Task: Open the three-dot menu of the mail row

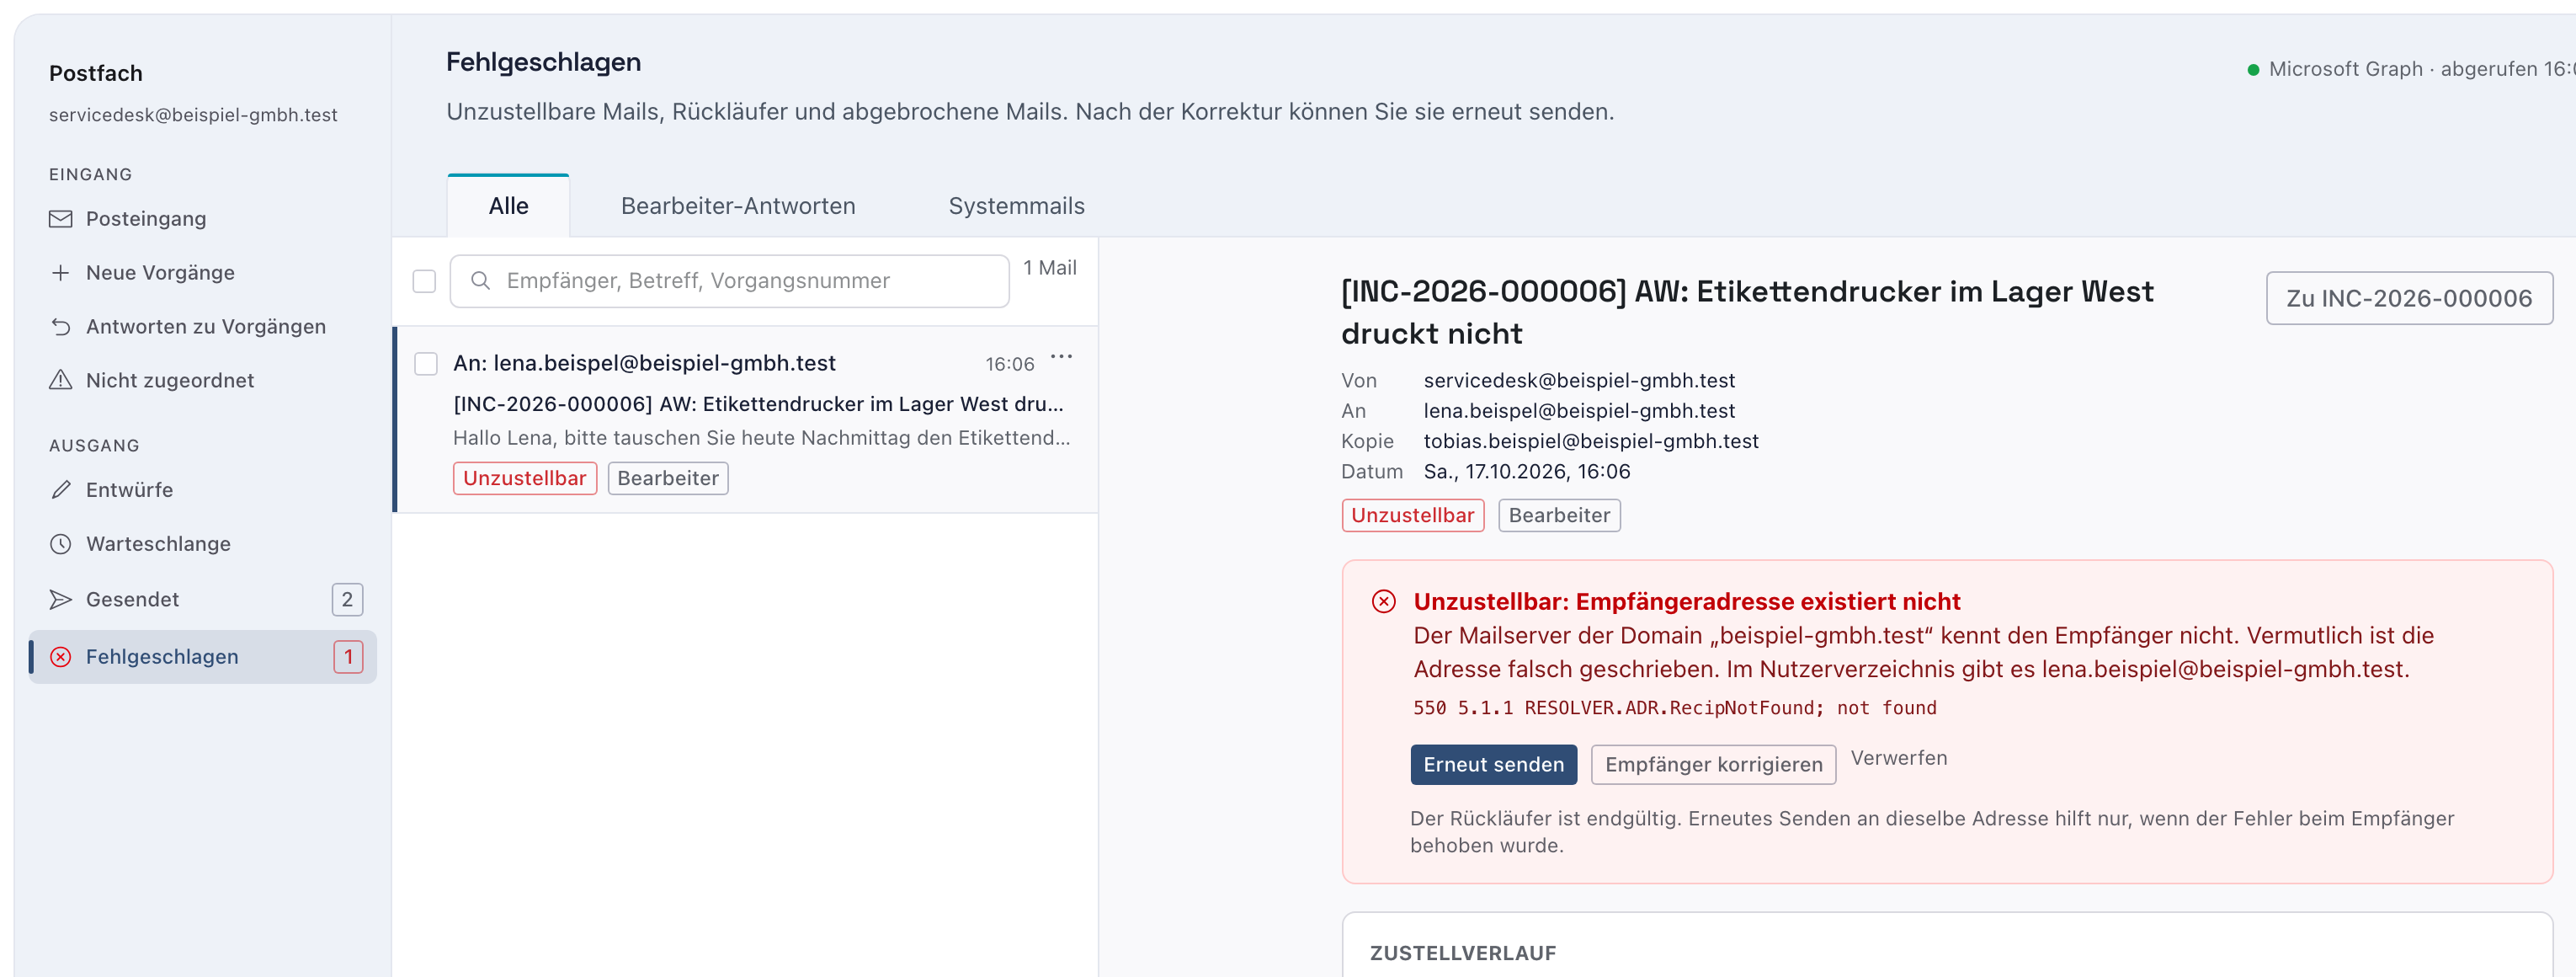Action: [x=1062, y=357]
